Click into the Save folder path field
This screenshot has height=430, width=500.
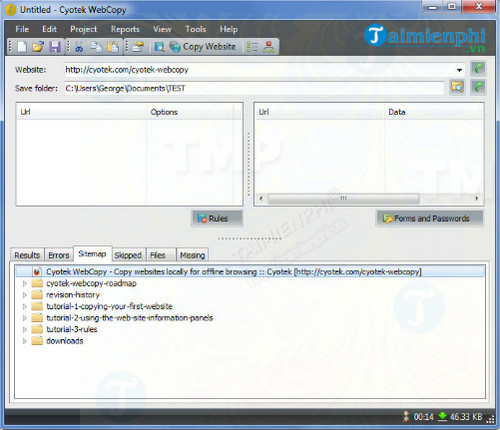(254, 88)
